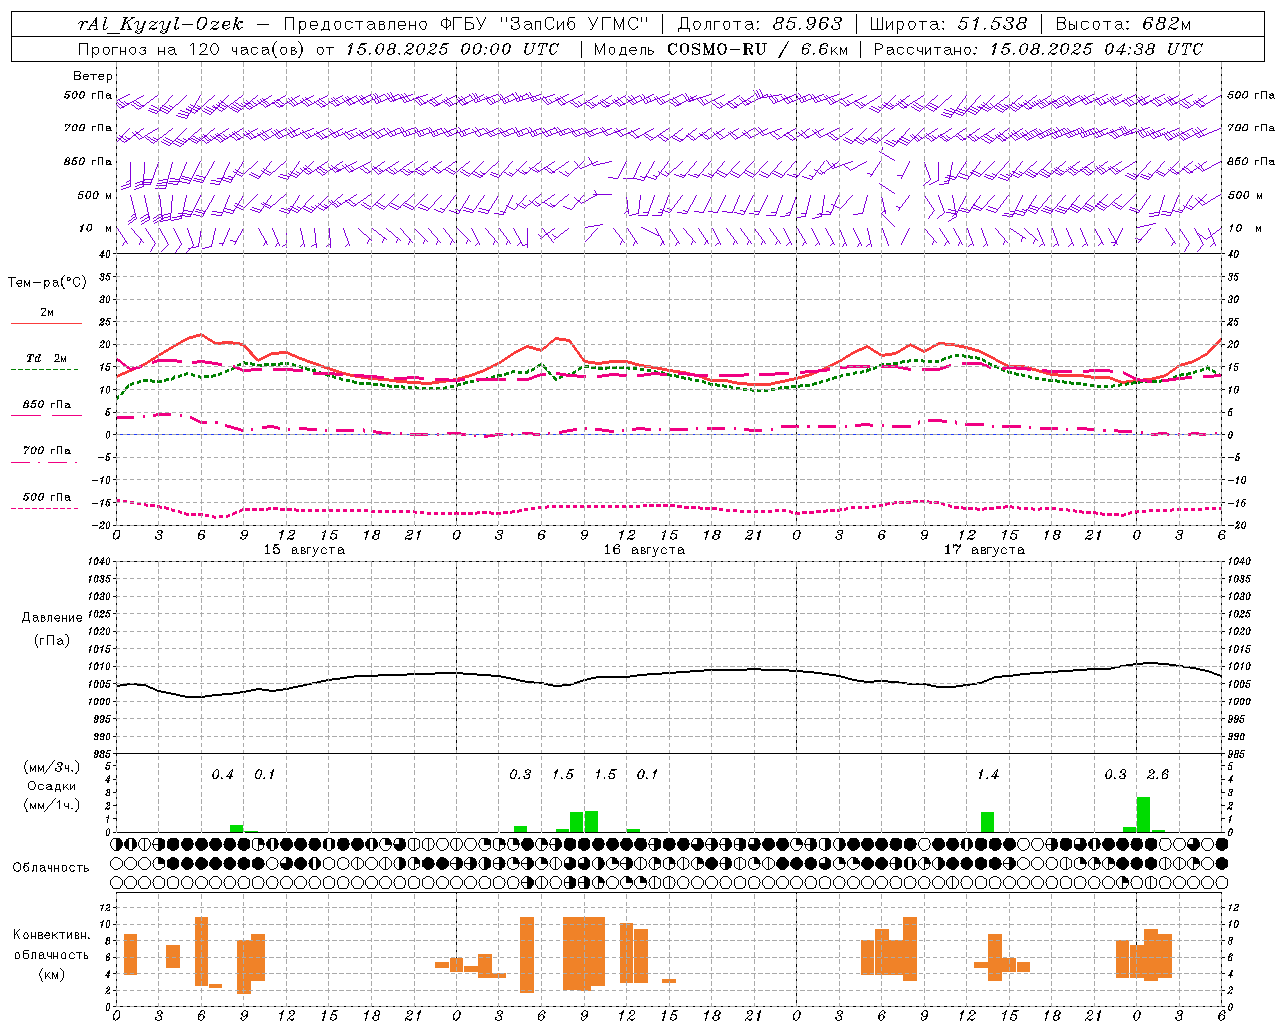Image resolution: width=1280 pixels, height=1024 pixels.
Task: Click the (км) unit label
Action: (x=51, y=973)
